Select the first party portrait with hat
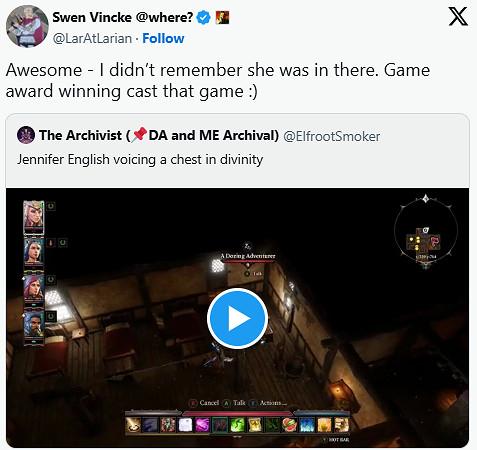The image size is (477, 450). [x=33, y=217]
